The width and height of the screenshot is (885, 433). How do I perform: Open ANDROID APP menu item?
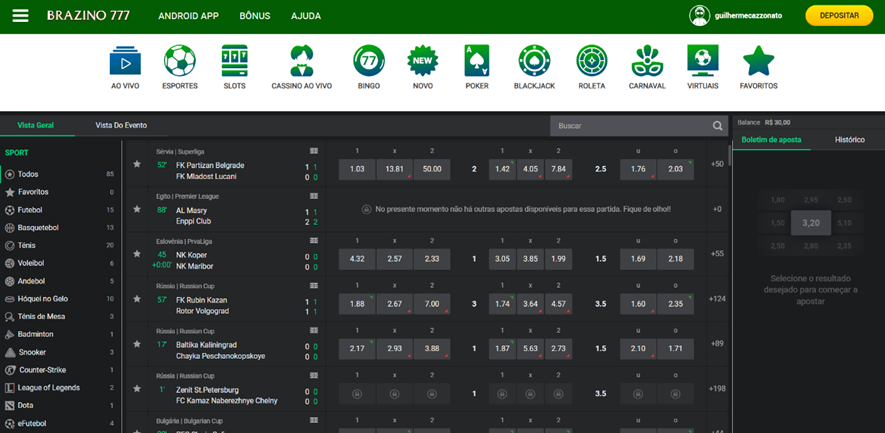pyautogui.click(x=189, y=16)
